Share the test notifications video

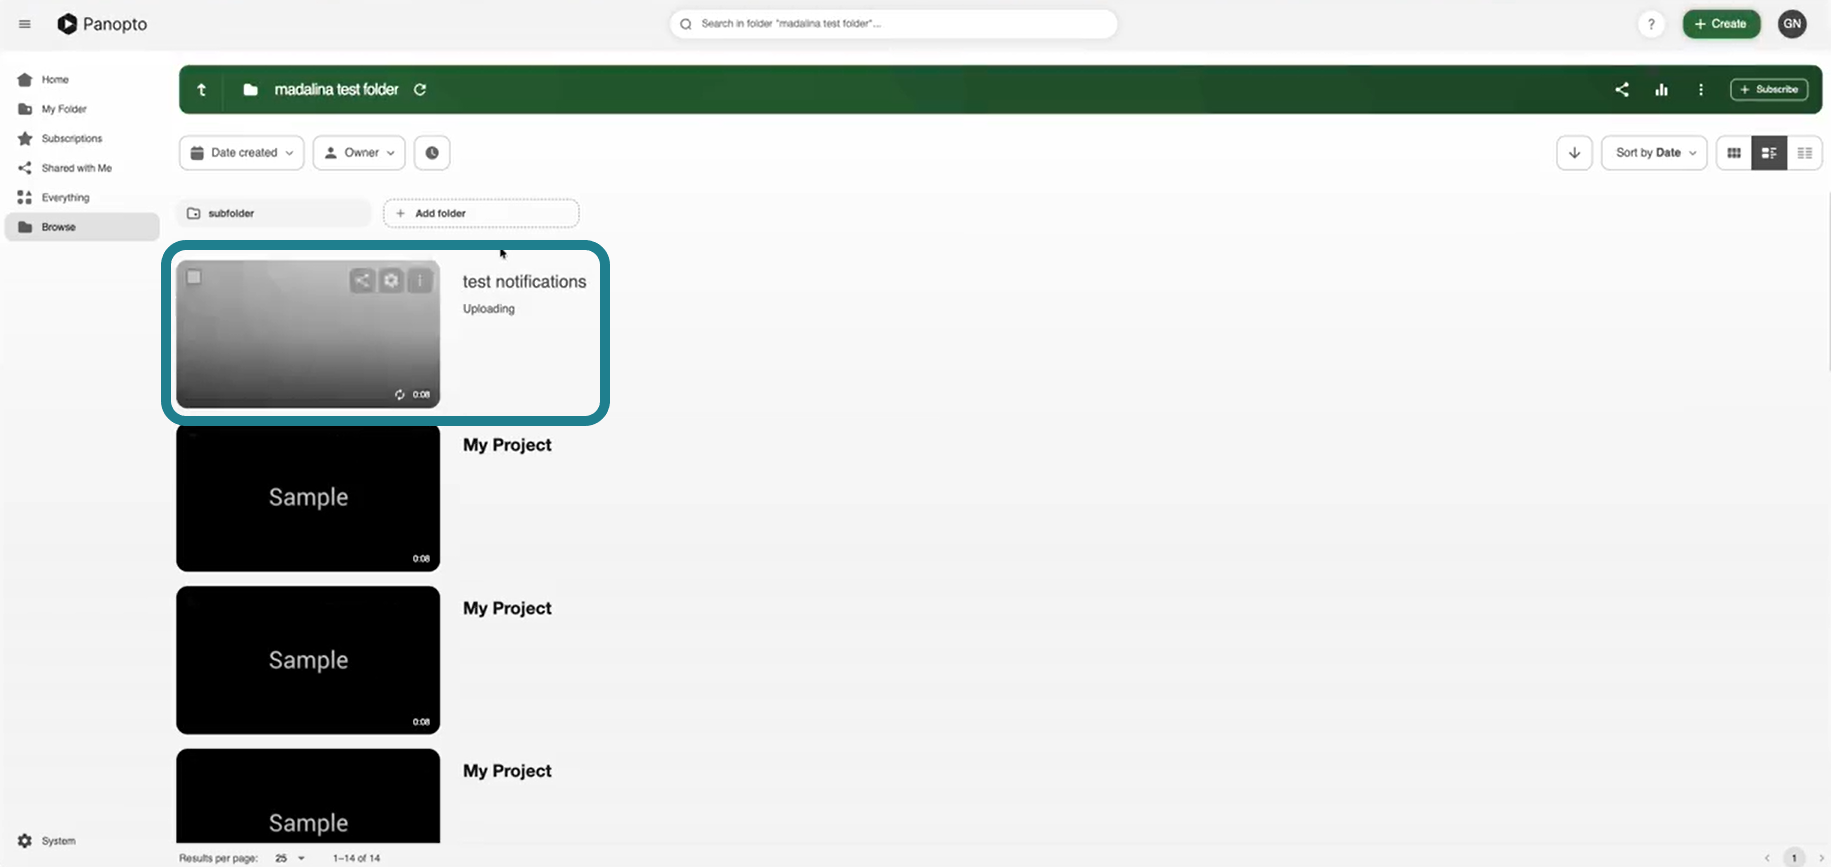[x=362, y=281]
